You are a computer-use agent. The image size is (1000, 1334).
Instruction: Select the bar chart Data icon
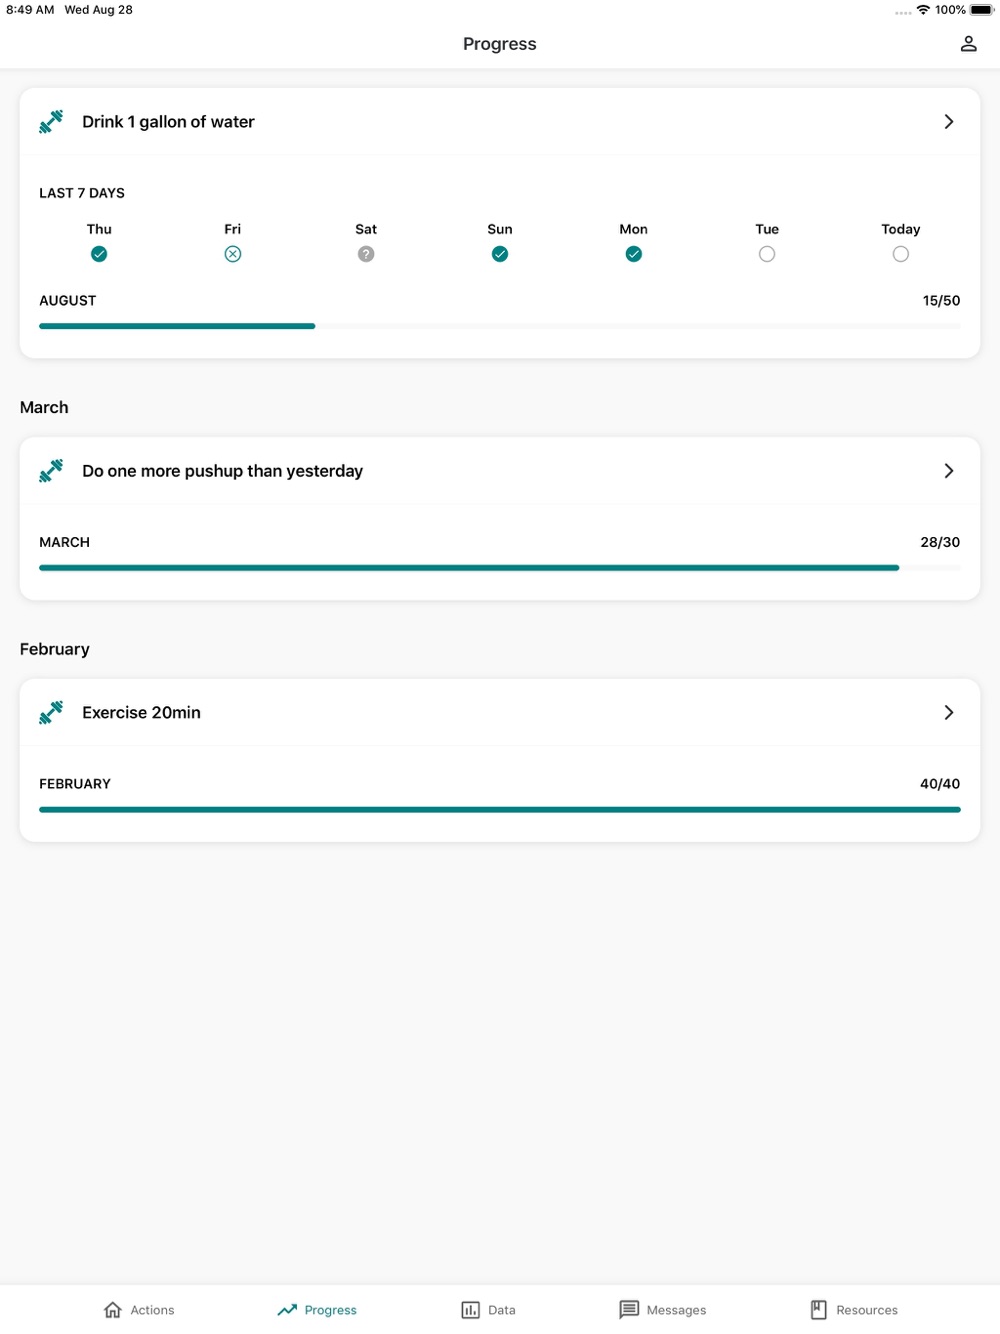click(470, 1309)
